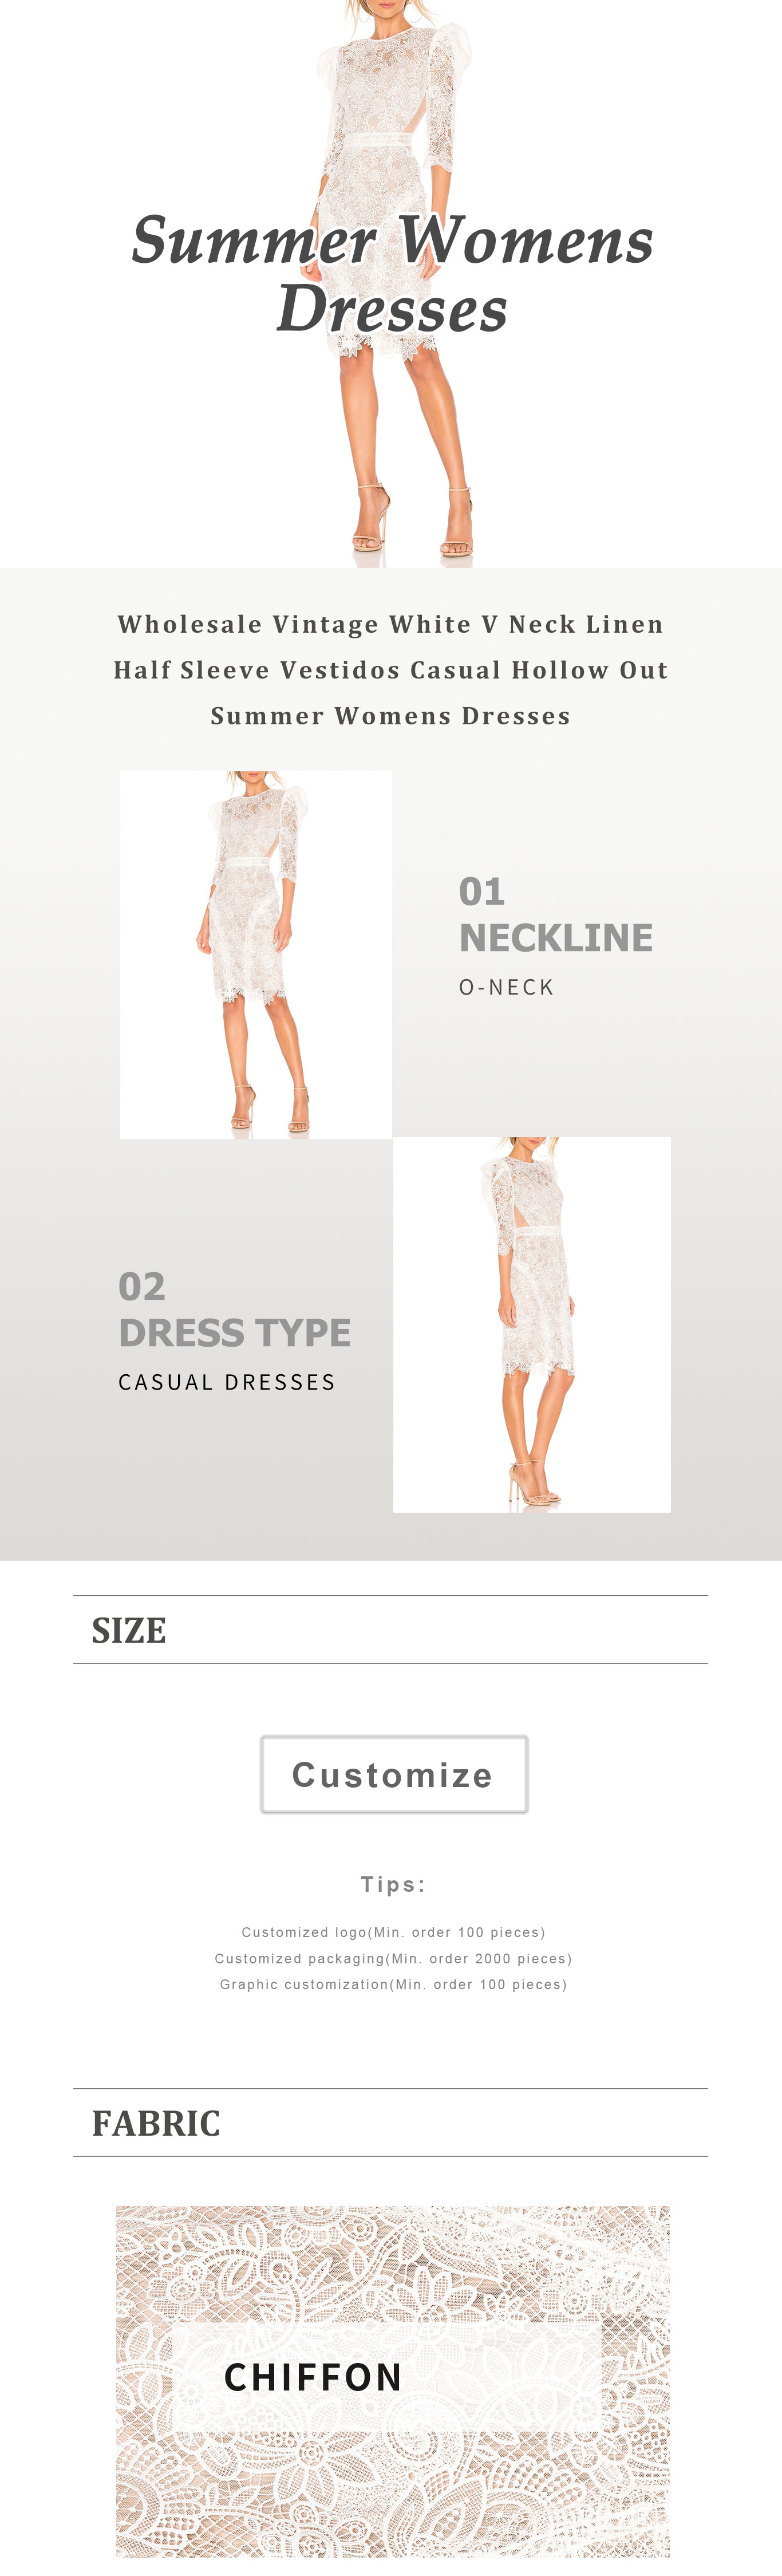Click the O-NECK text
782x2576 pixels.
coord(507,987)
